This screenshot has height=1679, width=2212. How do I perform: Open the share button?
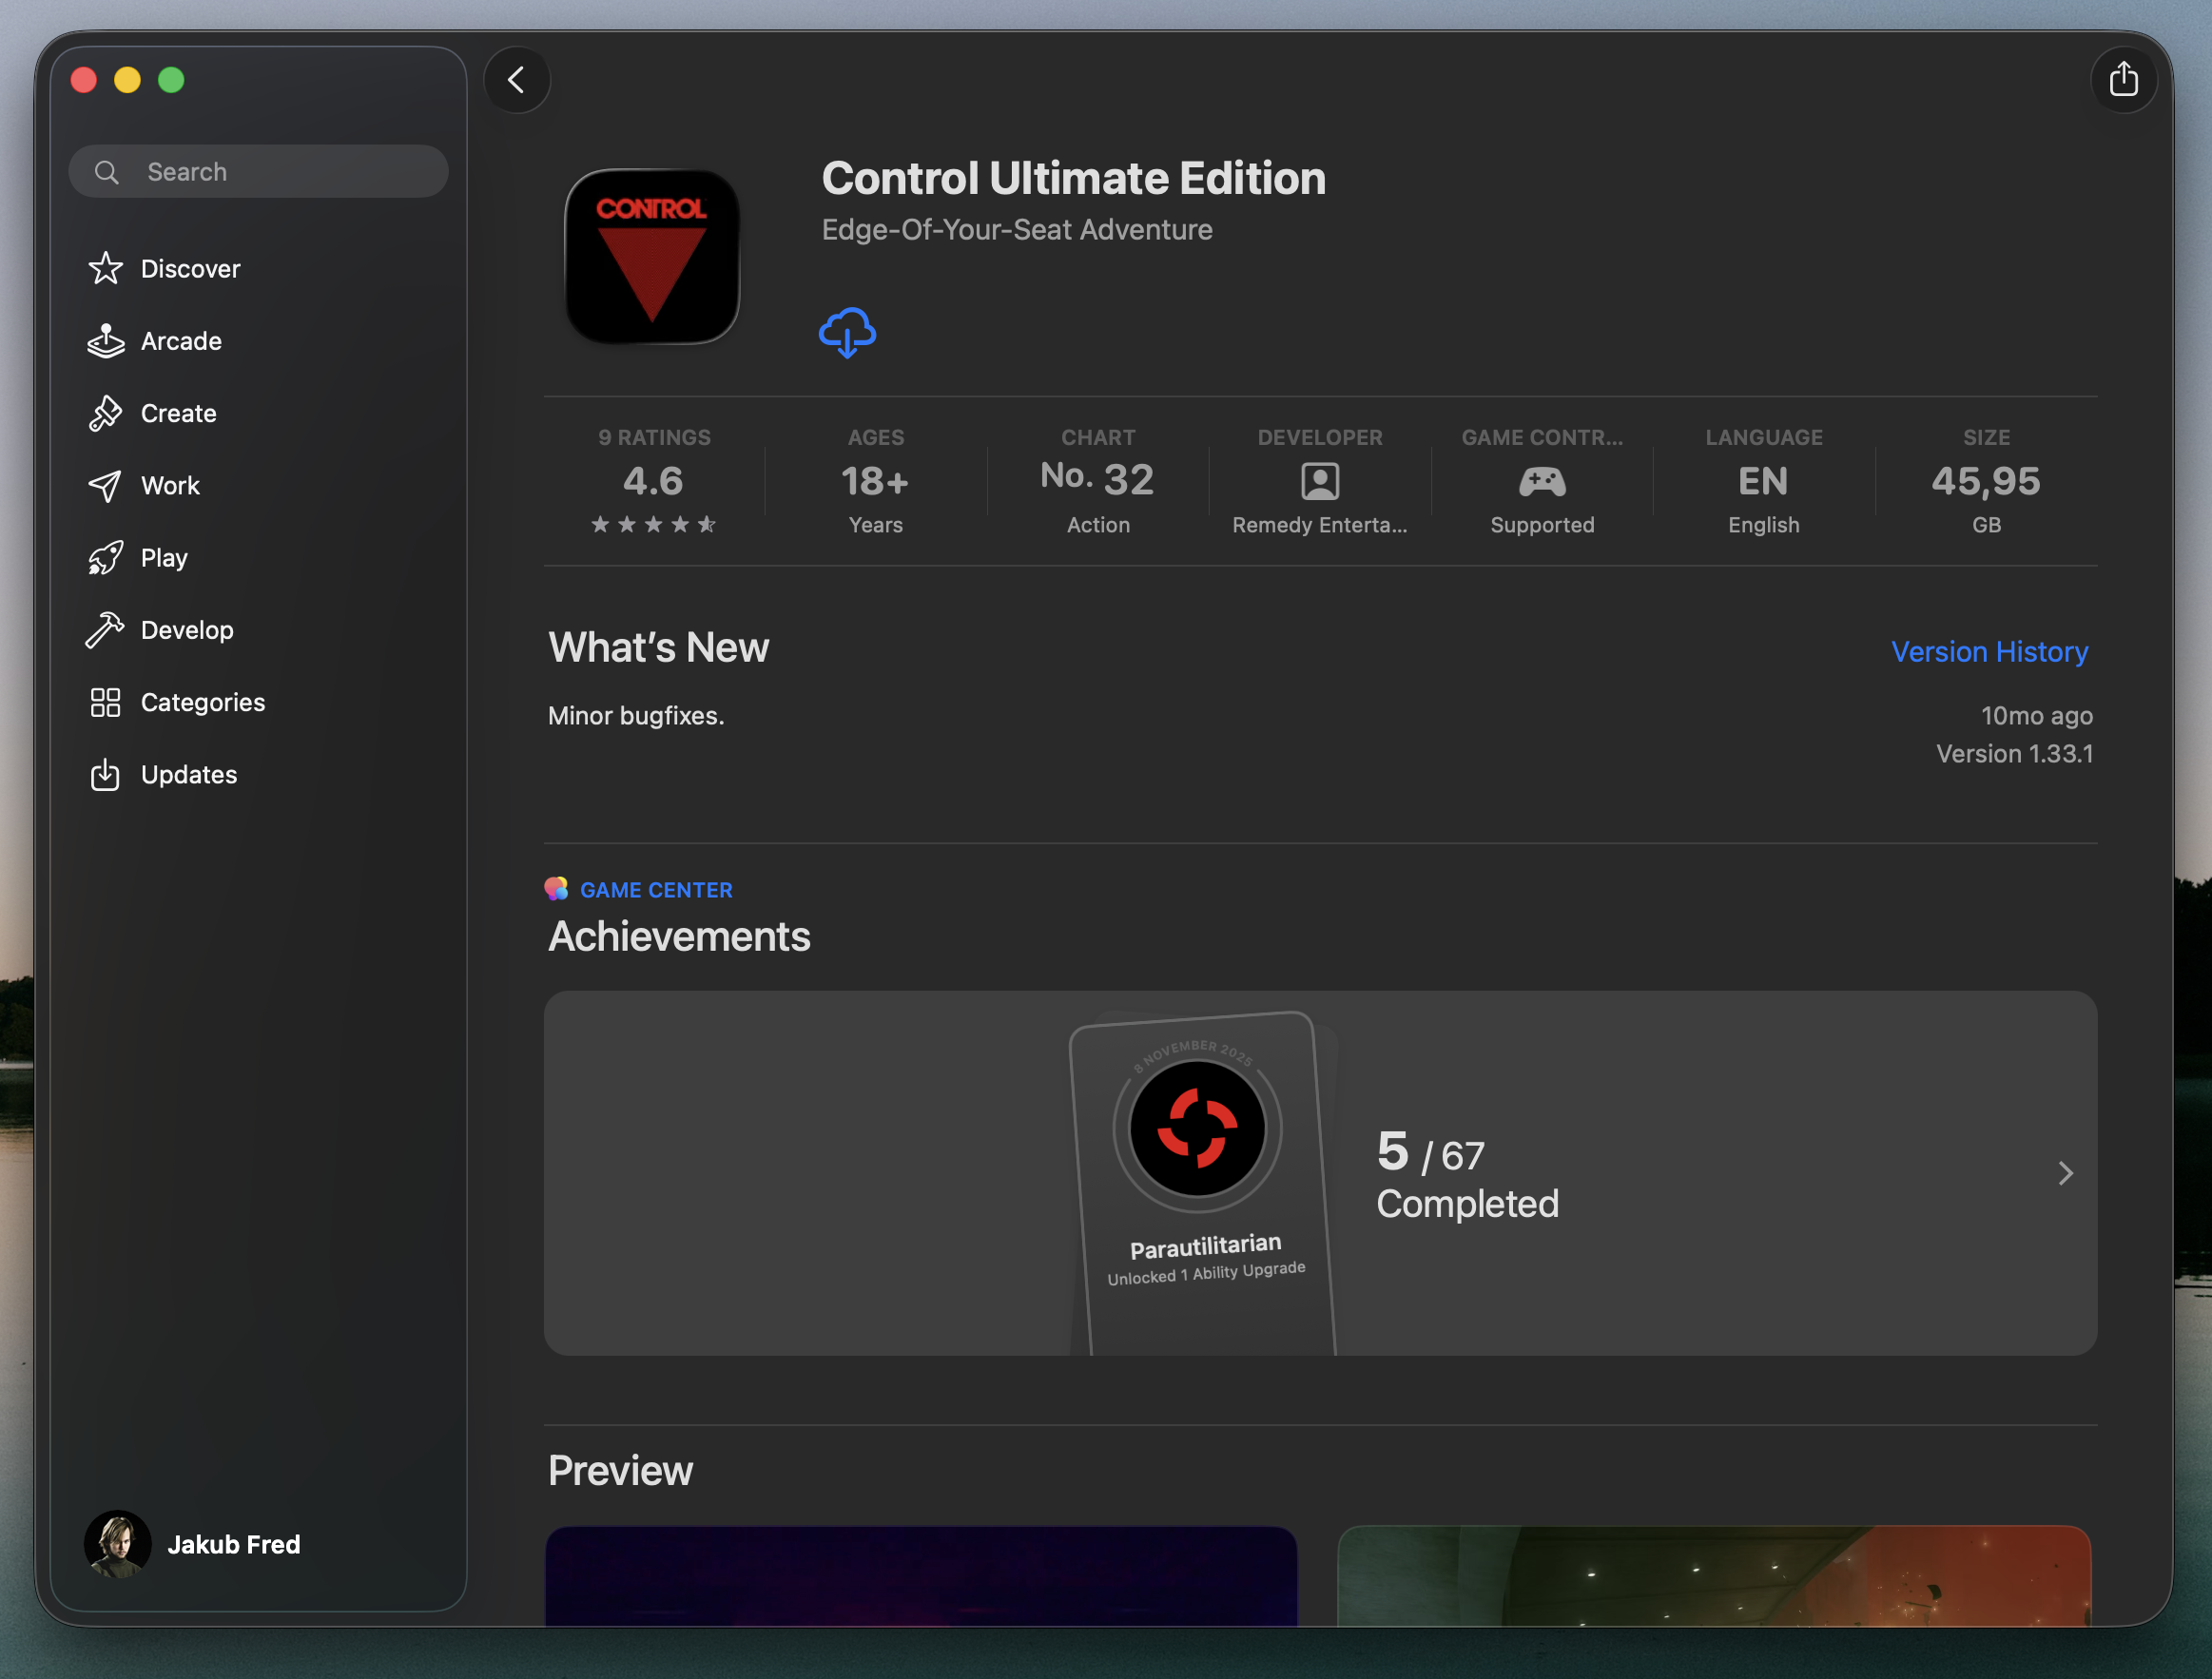(2123, 80)
